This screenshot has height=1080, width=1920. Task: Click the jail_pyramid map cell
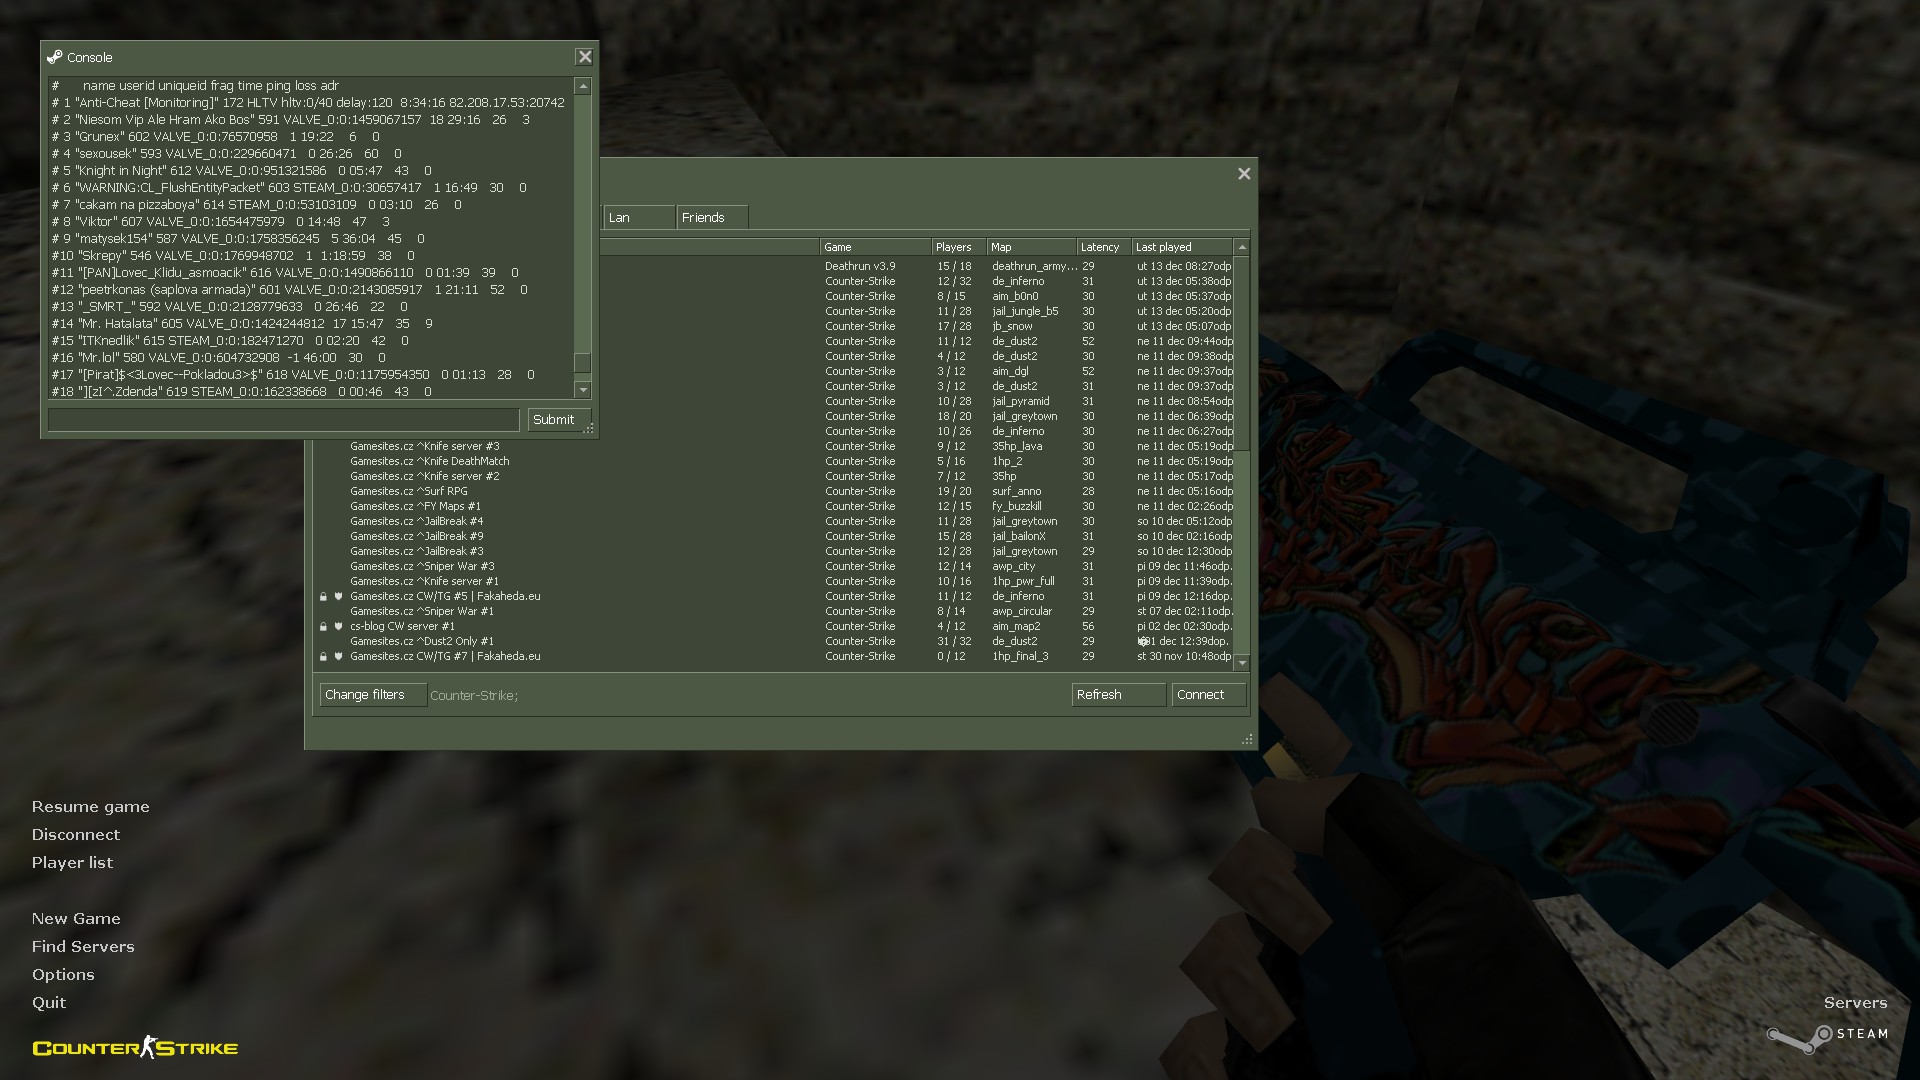tap(1021, 402)
